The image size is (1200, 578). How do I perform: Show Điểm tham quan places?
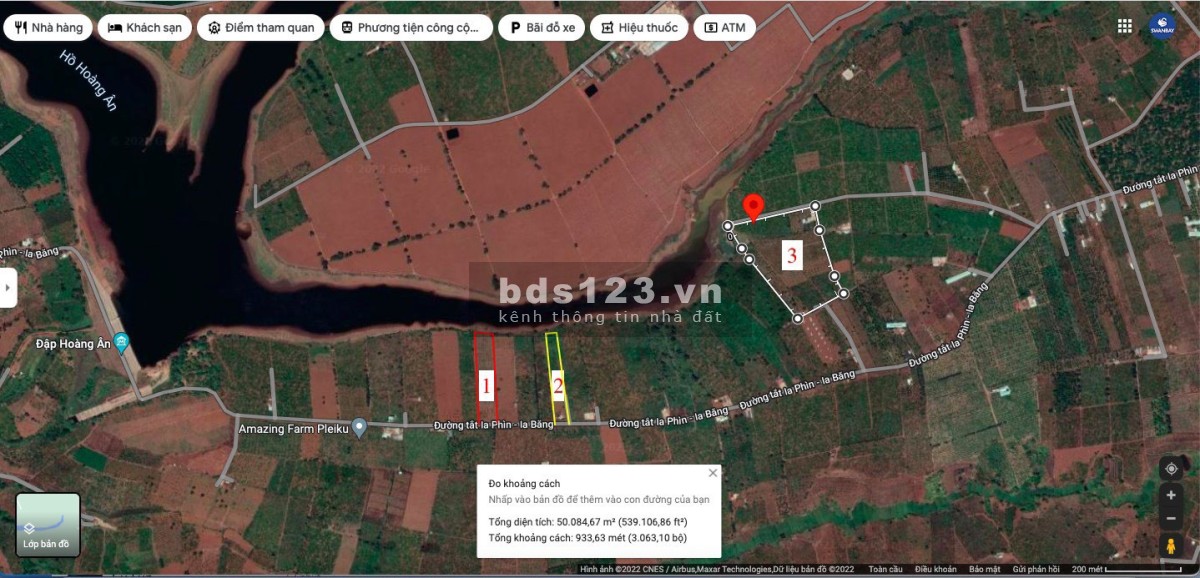259,27
